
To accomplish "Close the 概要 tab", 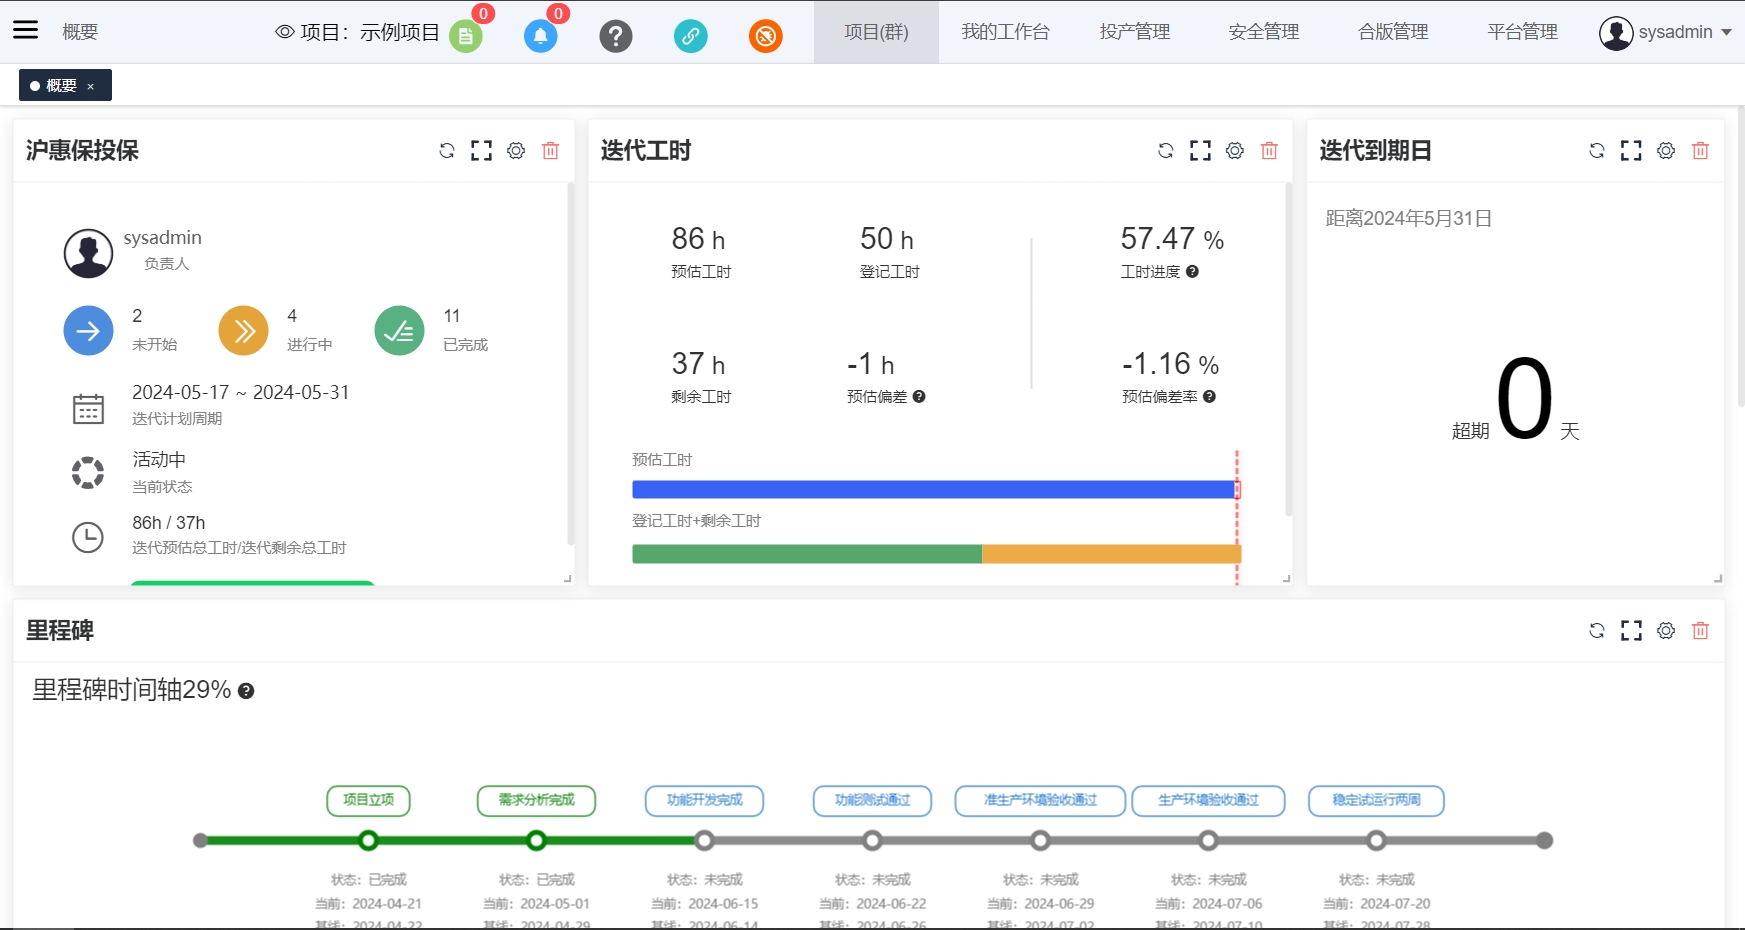I will coord(91,87).
